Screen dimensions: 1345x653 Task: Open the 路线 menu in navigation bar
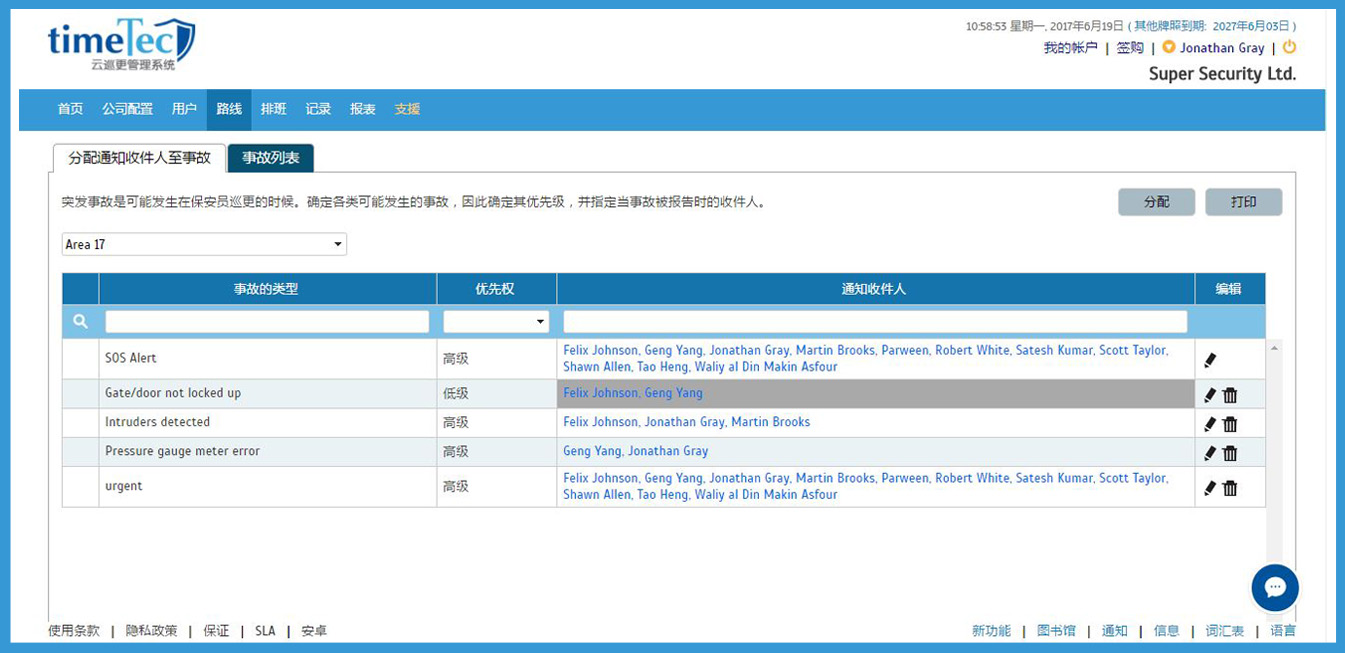tap(229, 109)
